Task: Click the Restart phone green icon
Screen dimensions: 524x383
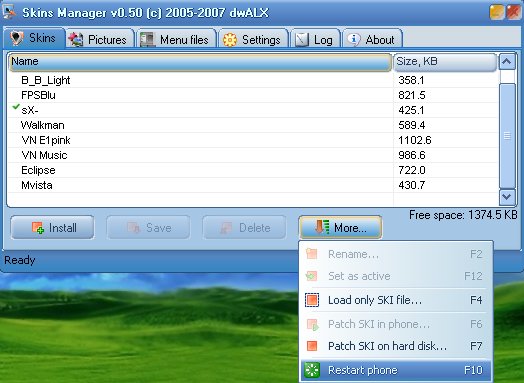Action: tap(312, 370)
